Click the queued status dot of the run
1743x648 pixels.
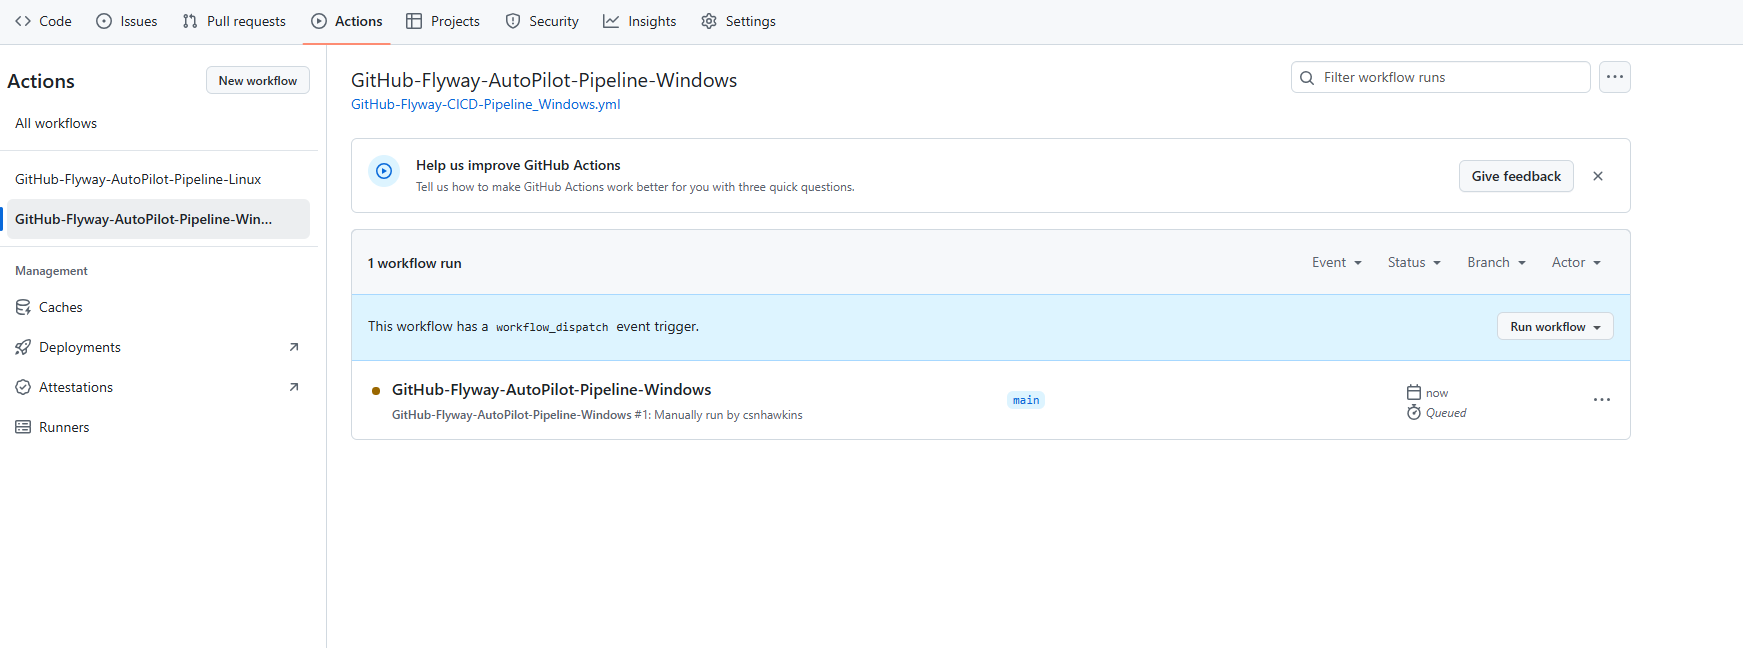376,391
